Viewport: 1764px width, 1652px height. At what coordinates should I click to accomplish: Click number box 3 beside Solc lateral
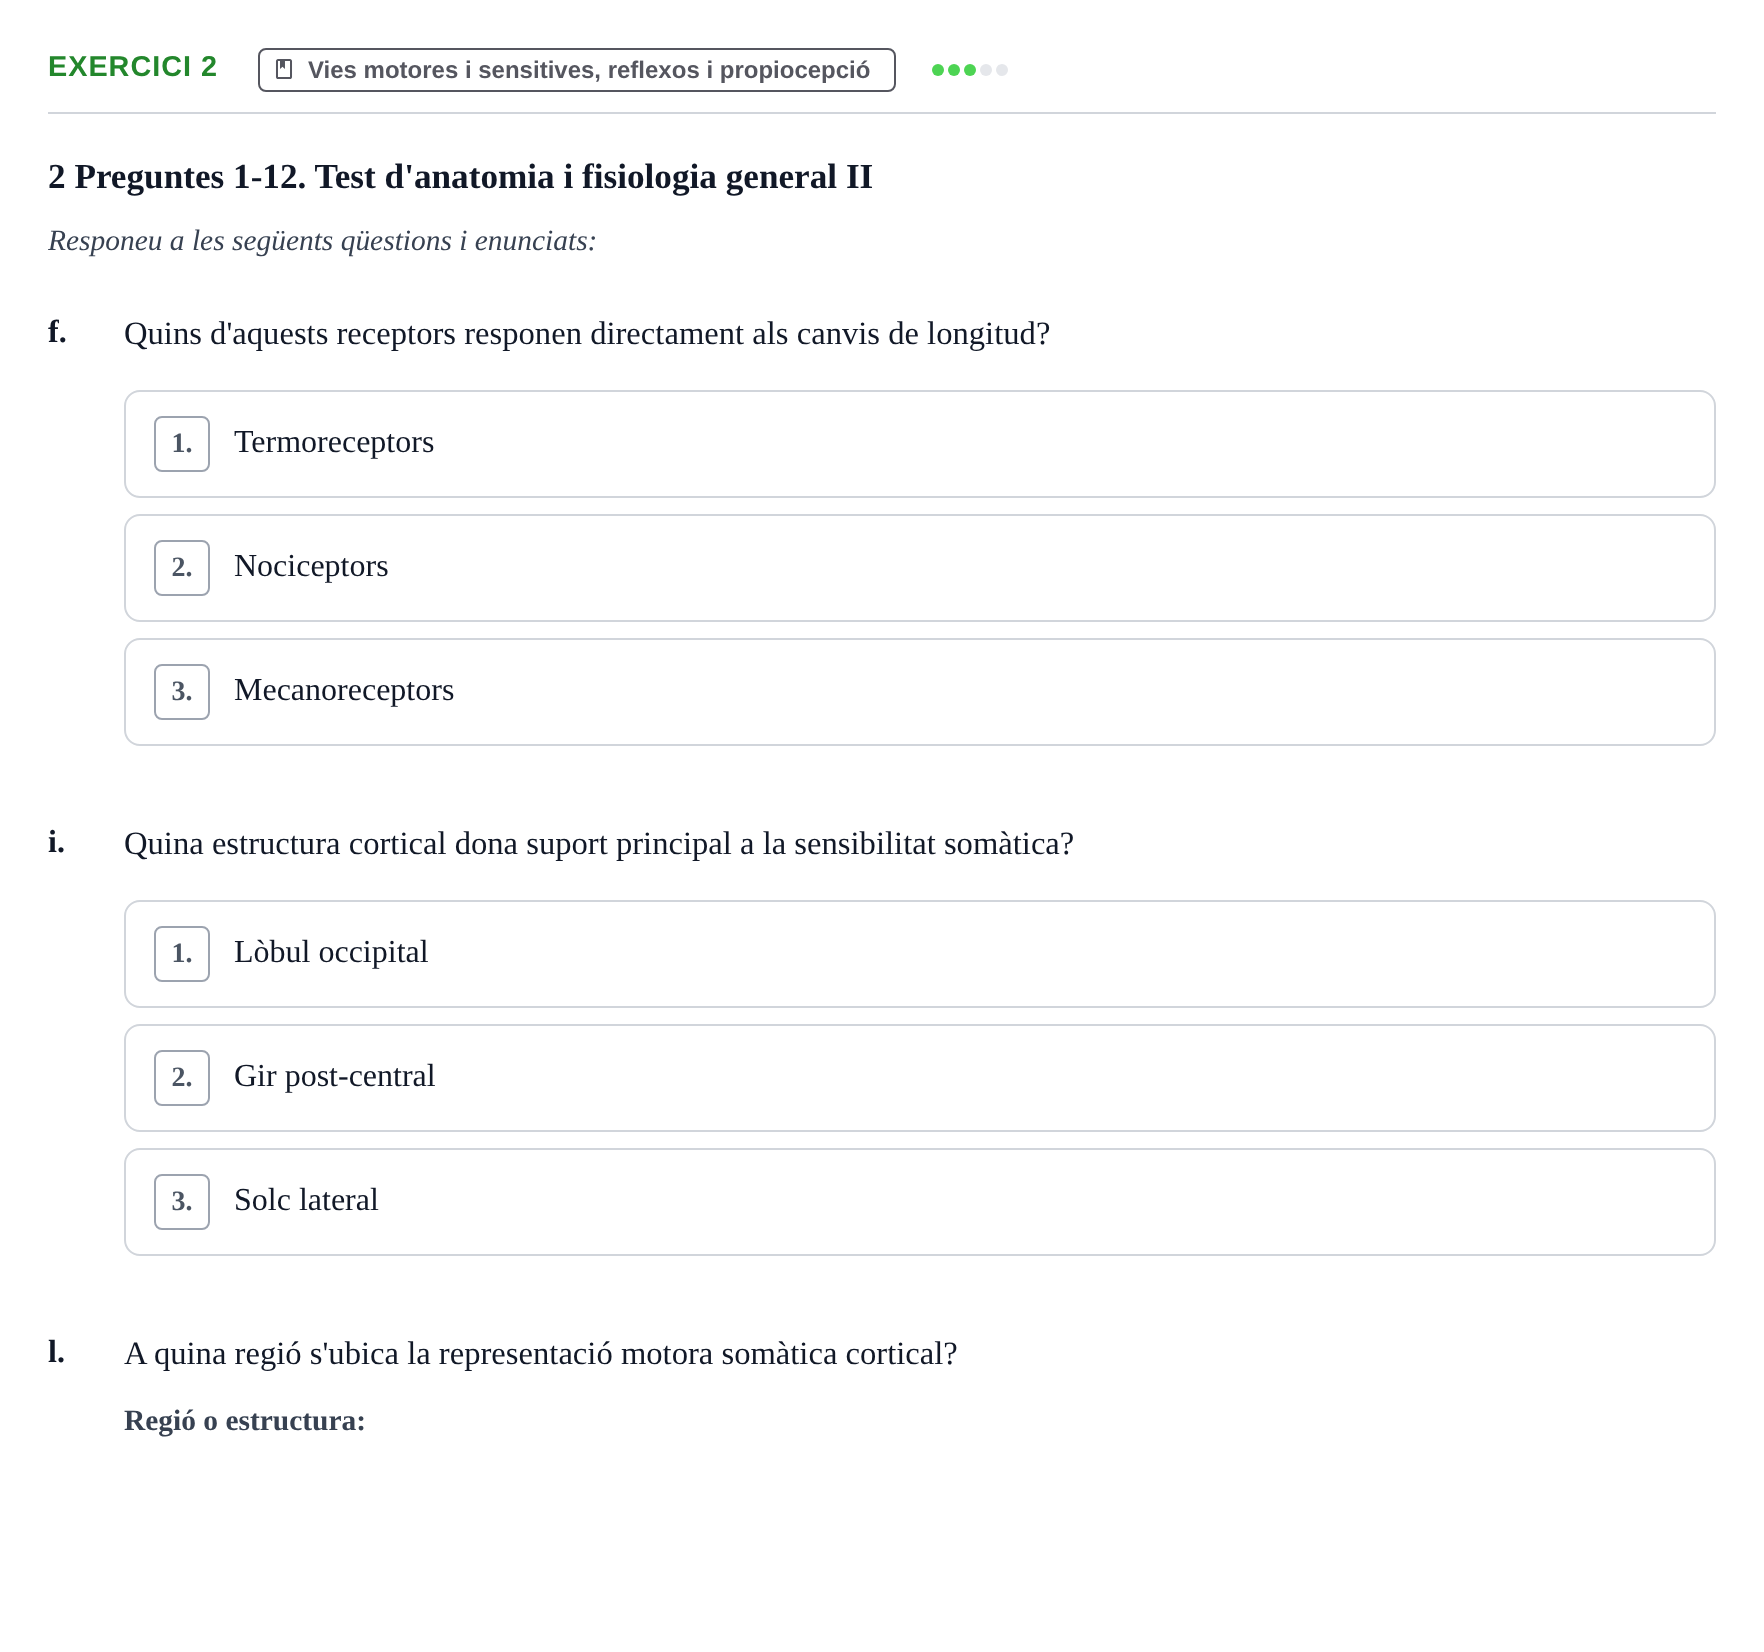182,1202
